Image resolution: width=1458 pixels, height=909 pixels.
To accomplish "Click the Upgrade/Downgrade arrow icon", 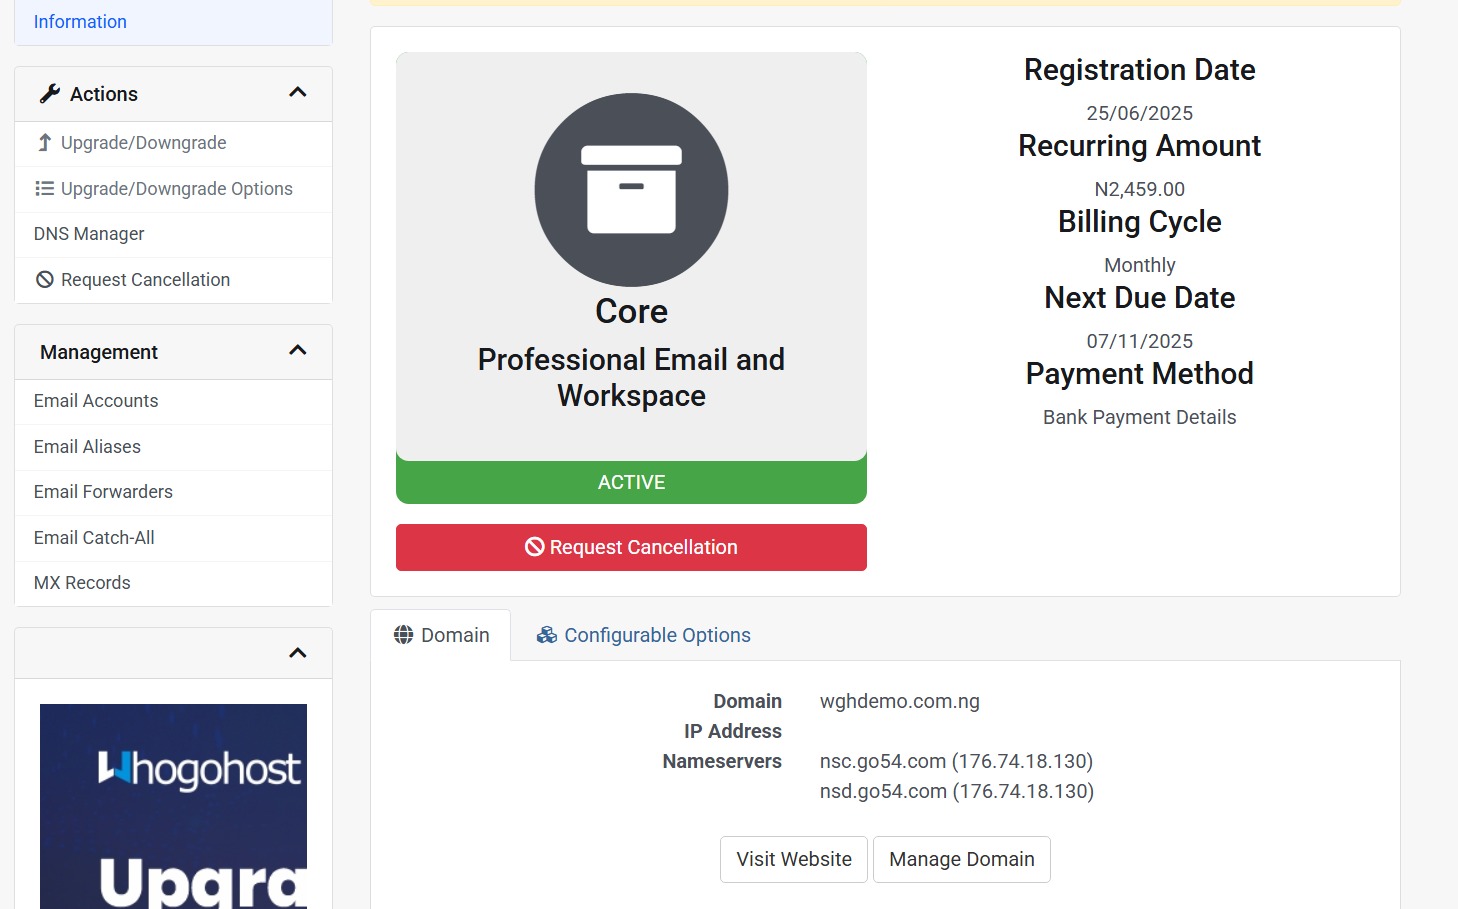I will pyautogui.click(x=44, y=143).
